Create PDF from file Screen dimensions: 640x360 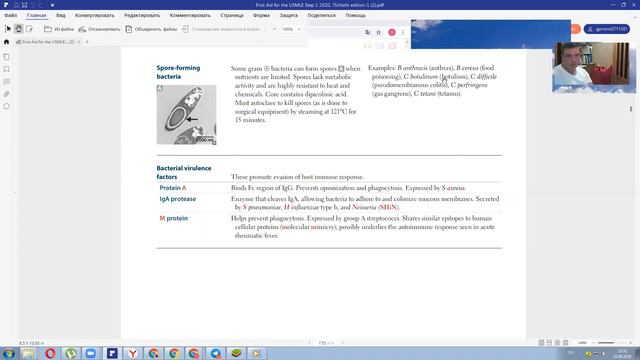tap(59, 29)
